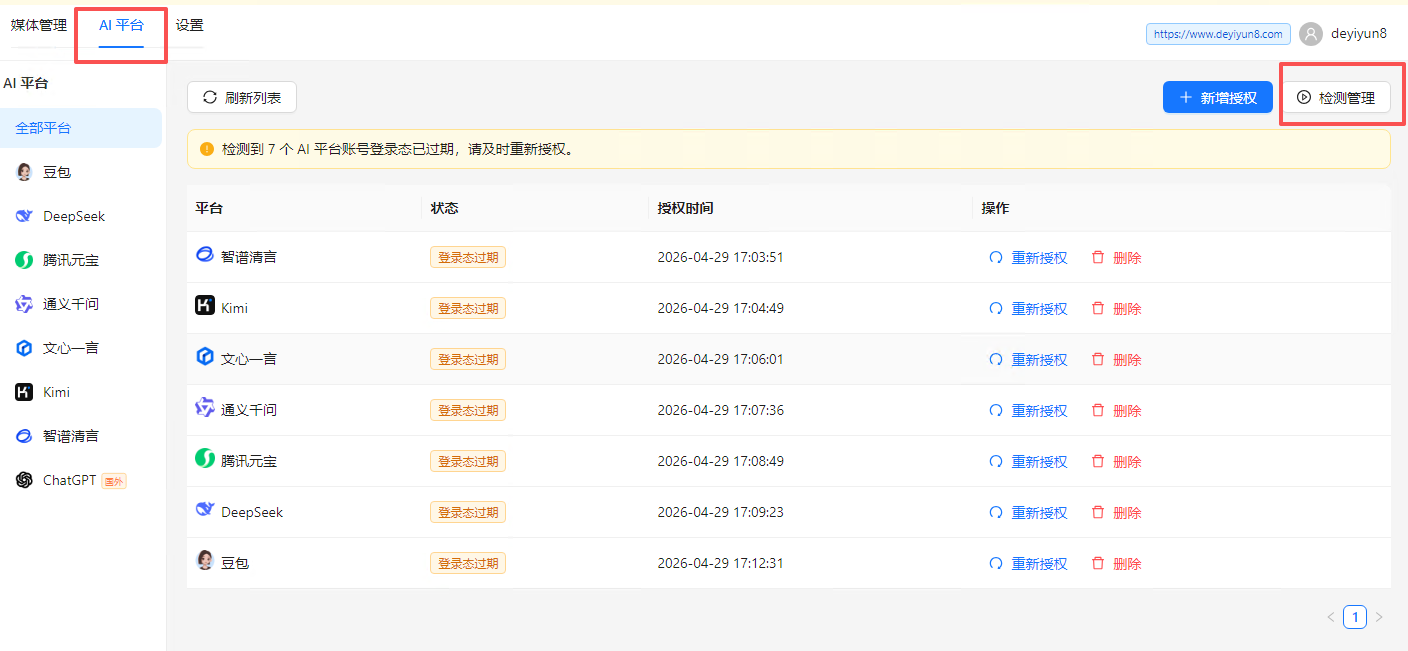Click the DeepSeek logo in table row
This screenshot has height=651, width=1408.
point(204,510)
